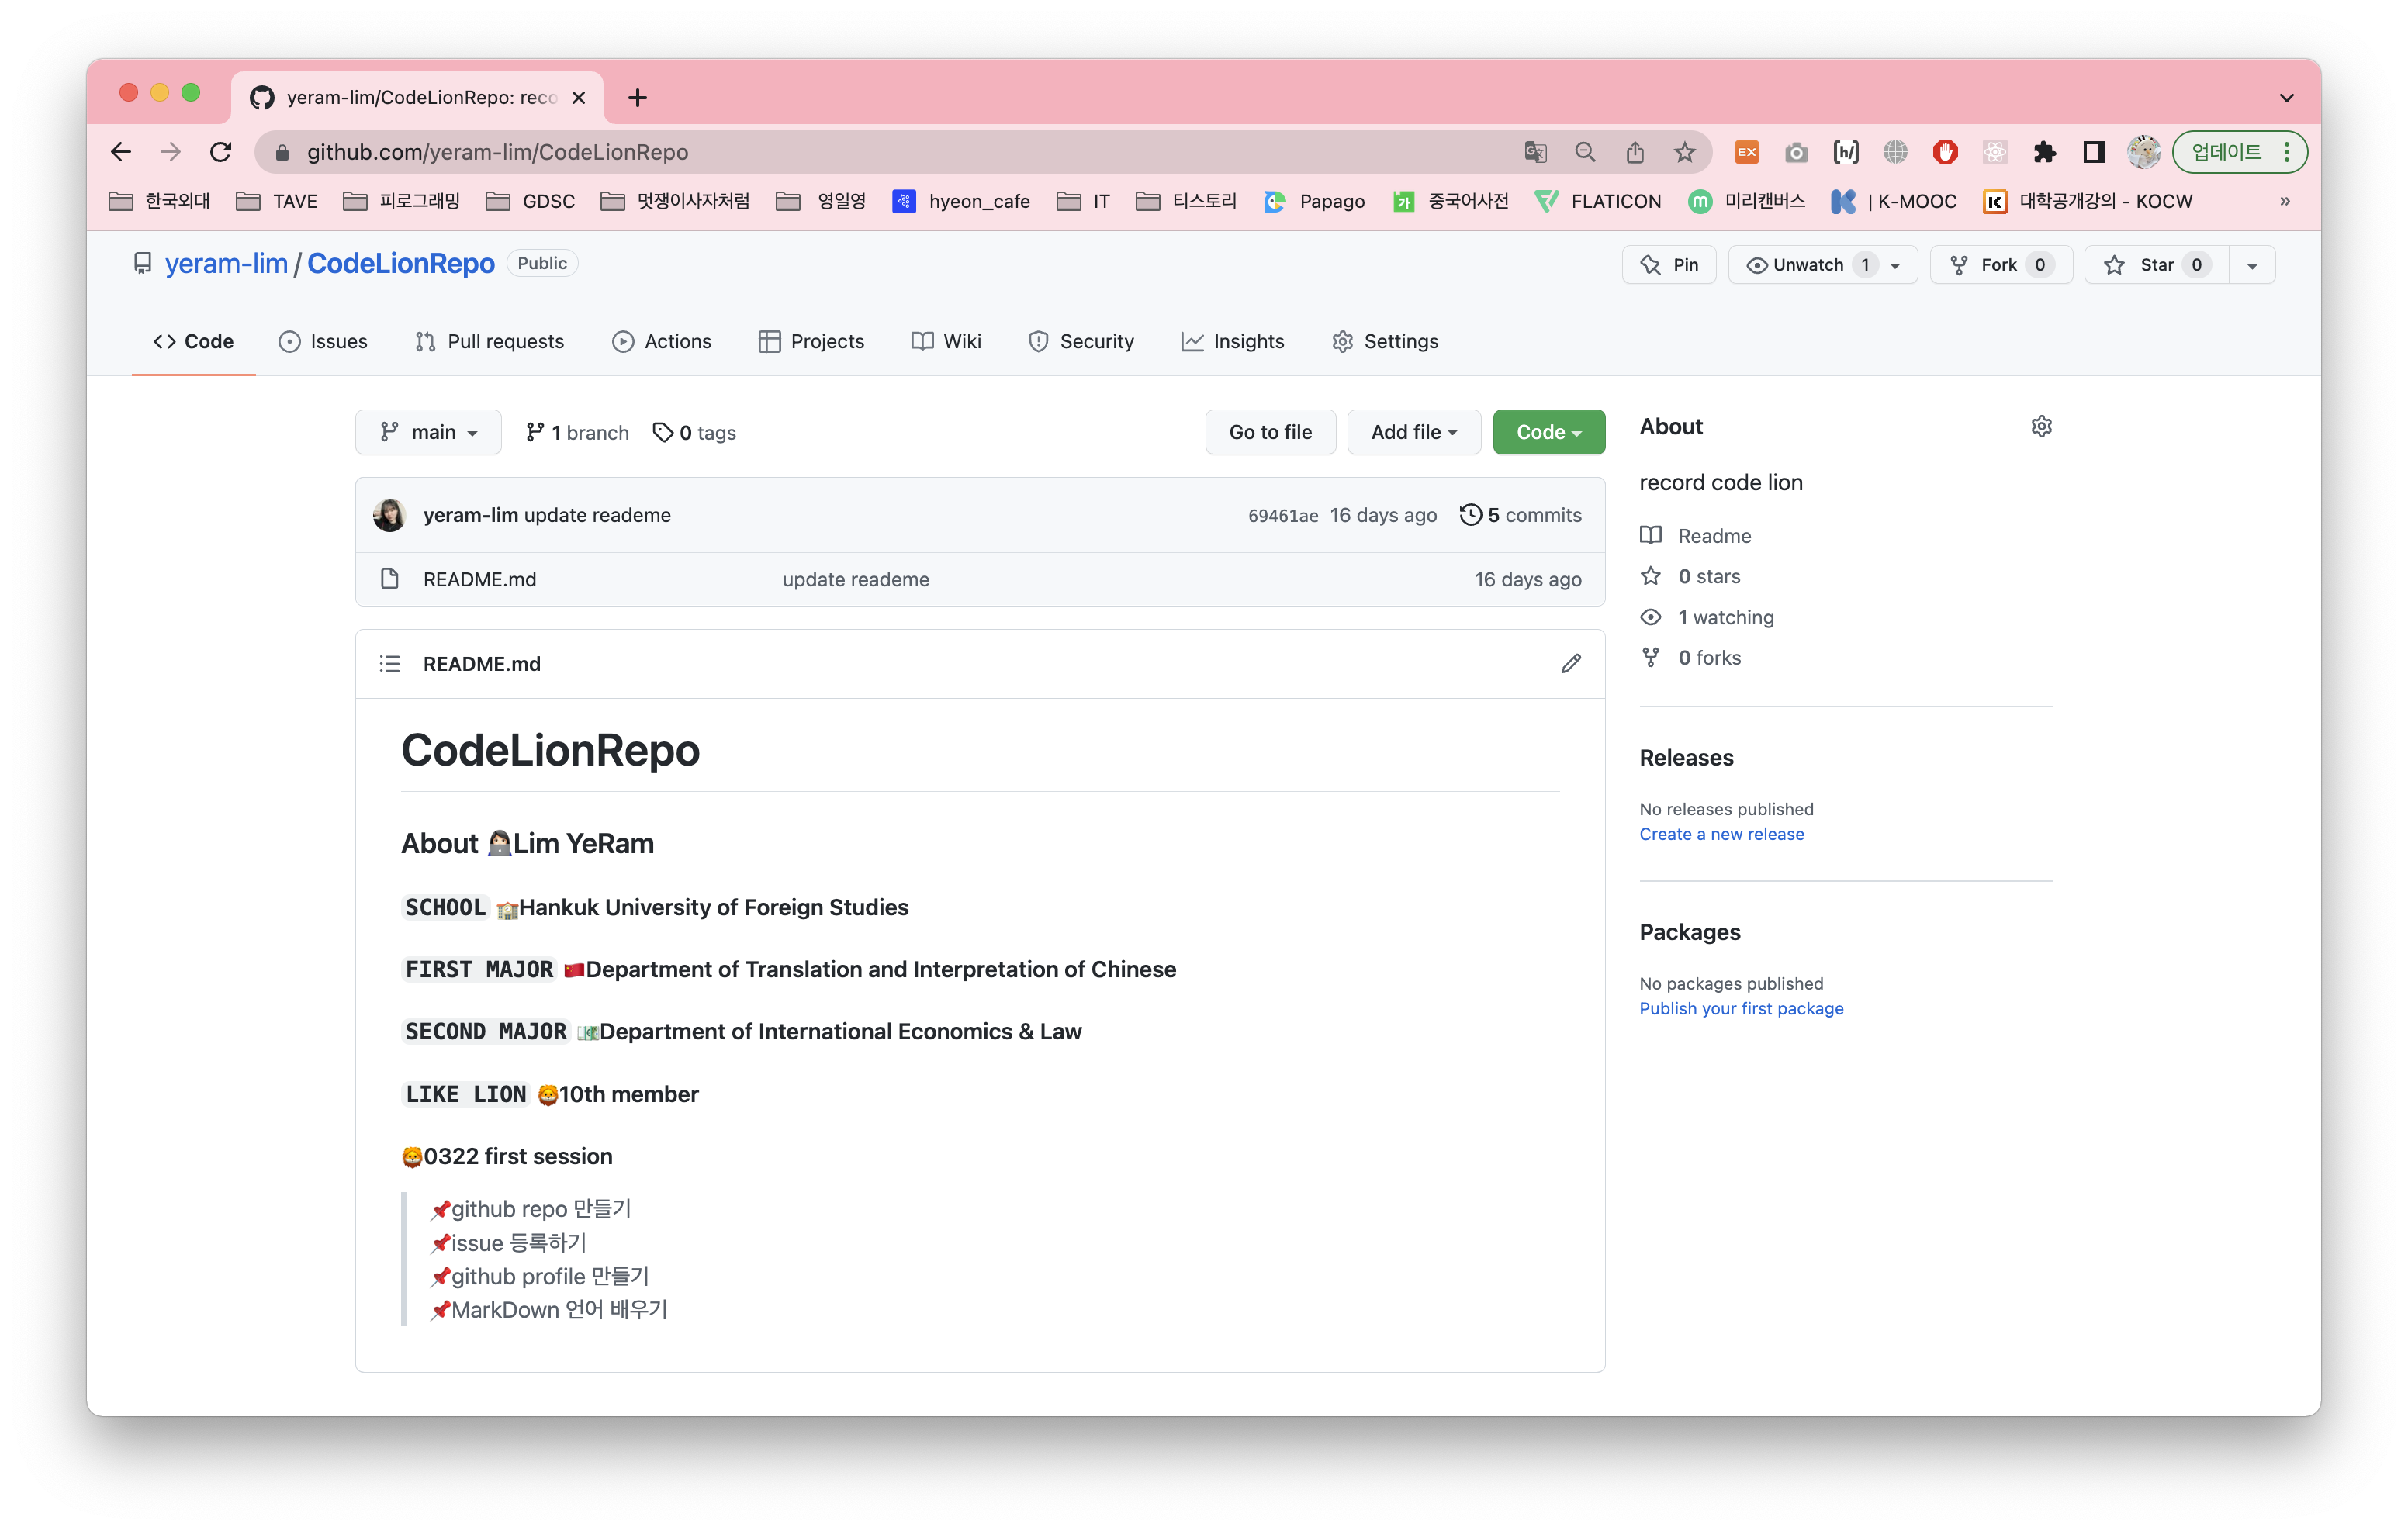The height and width of the screenshot is (1531, 2408).
Task: Open the Add file dropdown
Action: click(1413, 432)
